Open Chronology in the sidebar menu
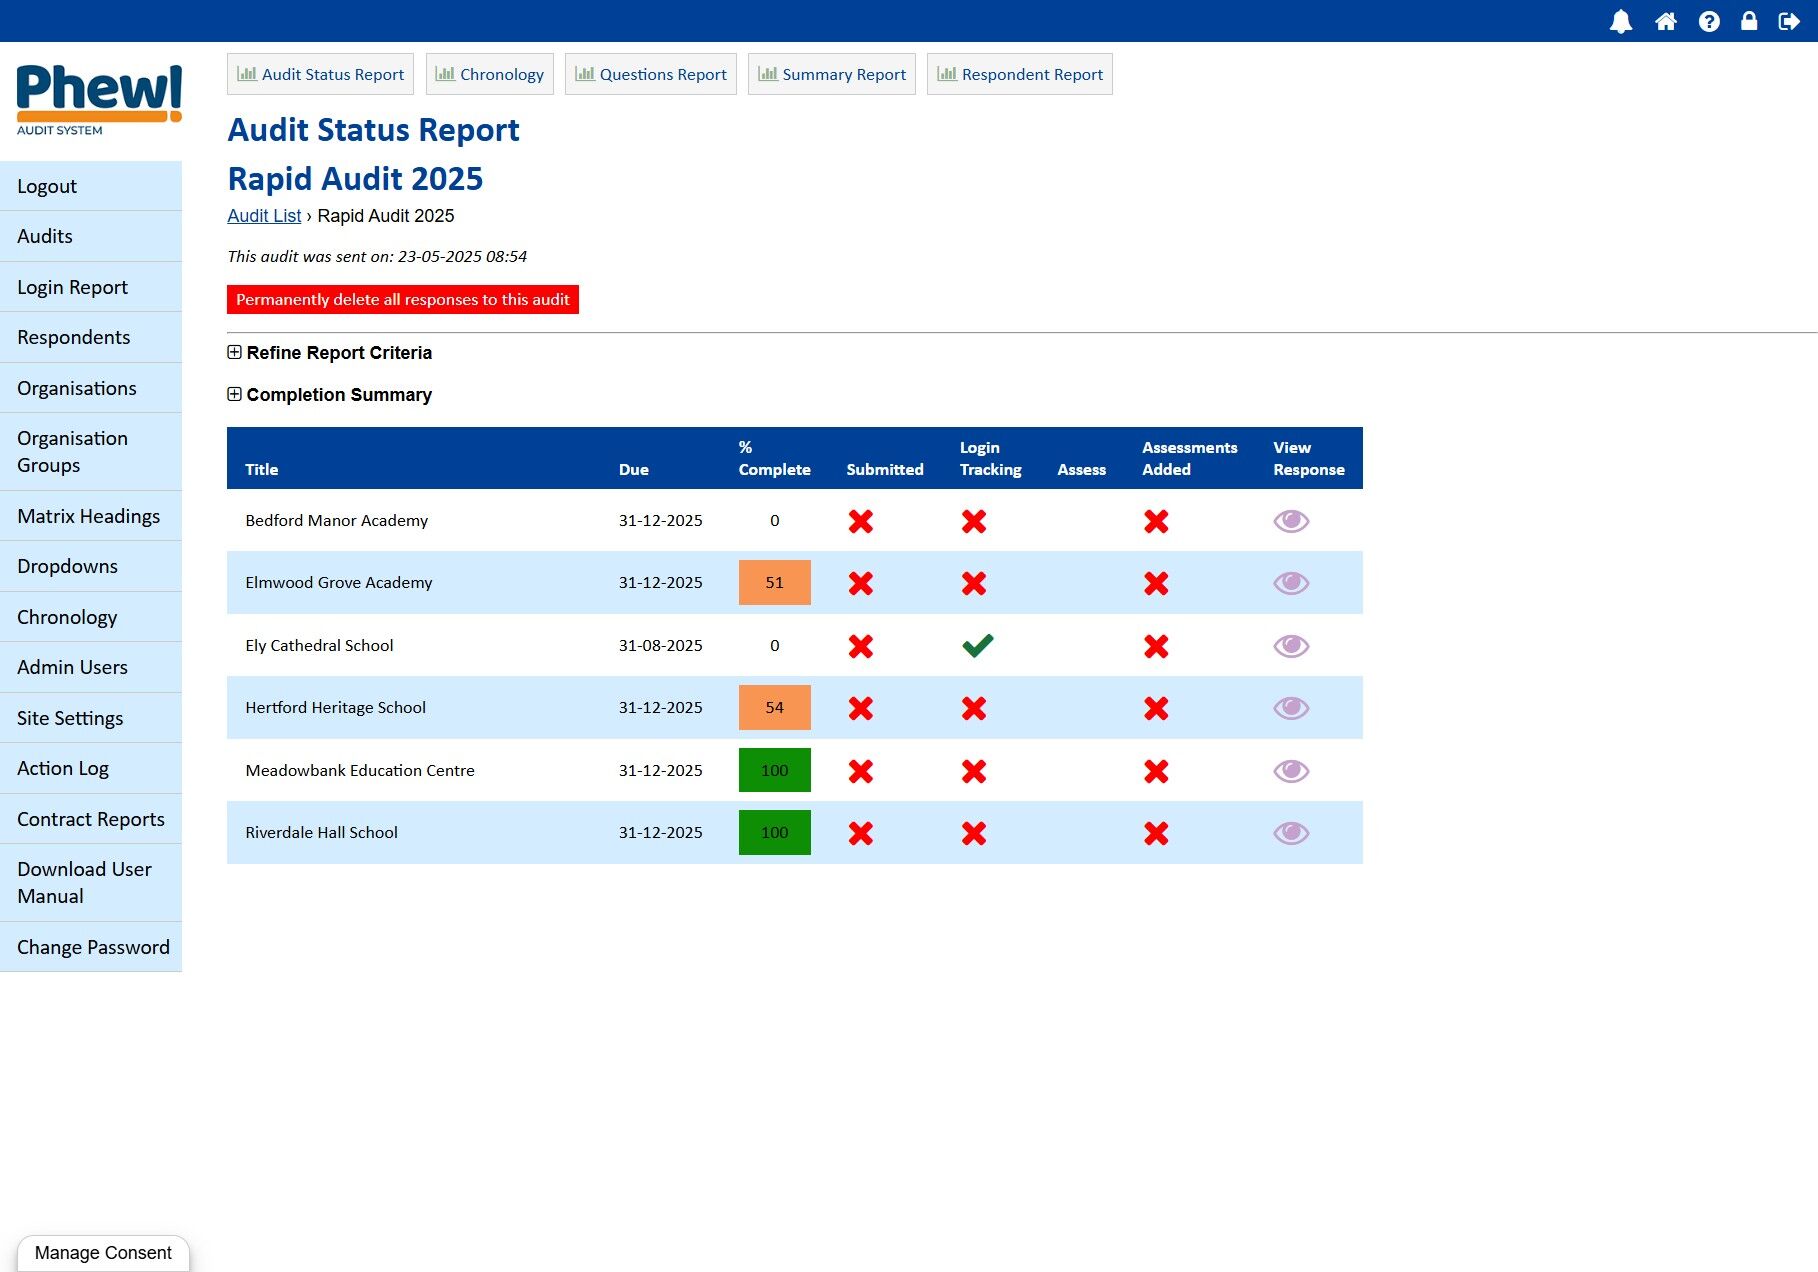Image resolution: width=1818 pixels, height=1272 pixels. (91, 617)
